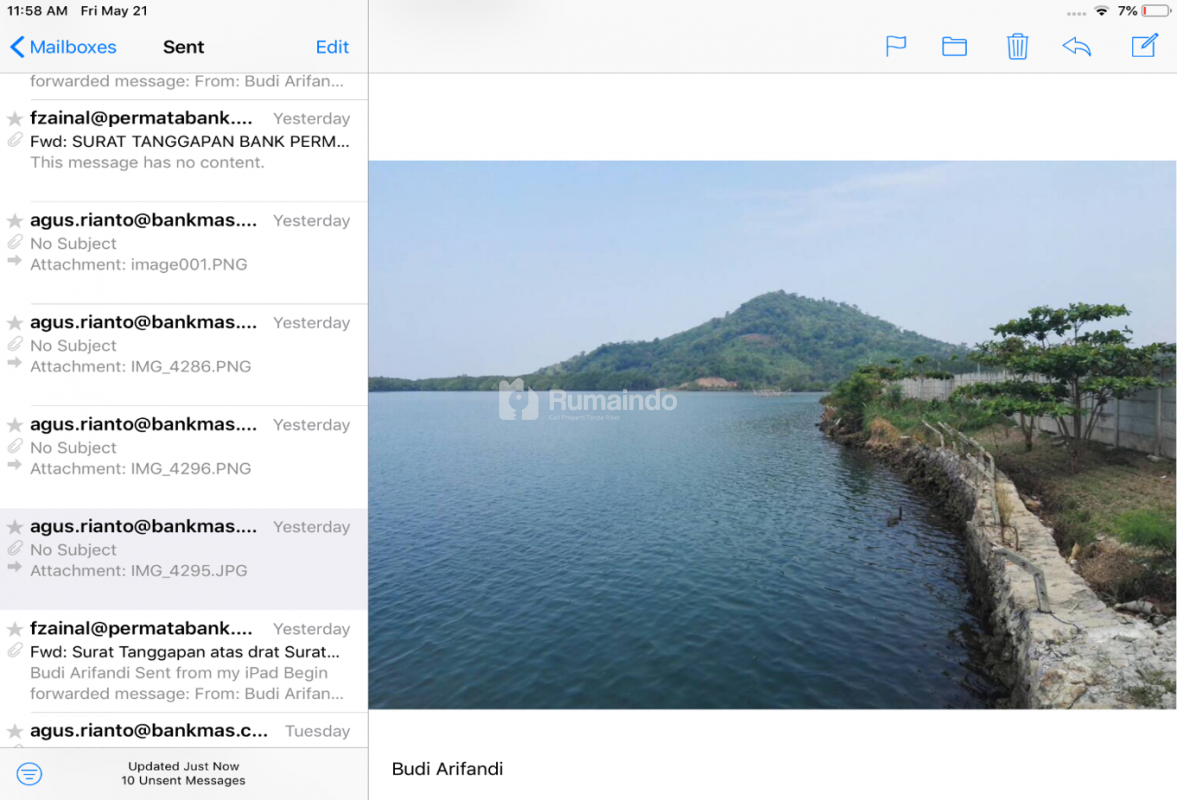Move message to a folder
The image size is (1177, 800).
pos(954,46)
